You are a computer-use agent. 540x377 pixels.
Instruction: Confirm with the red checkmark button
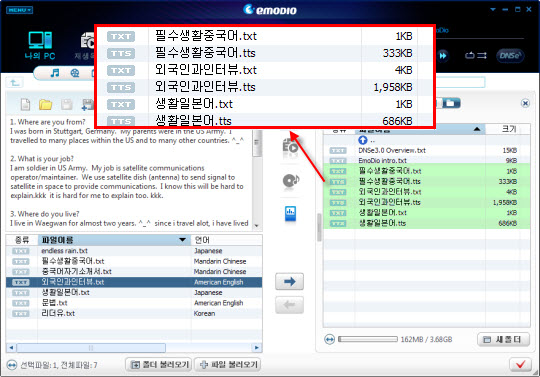[x=520, y=364]
